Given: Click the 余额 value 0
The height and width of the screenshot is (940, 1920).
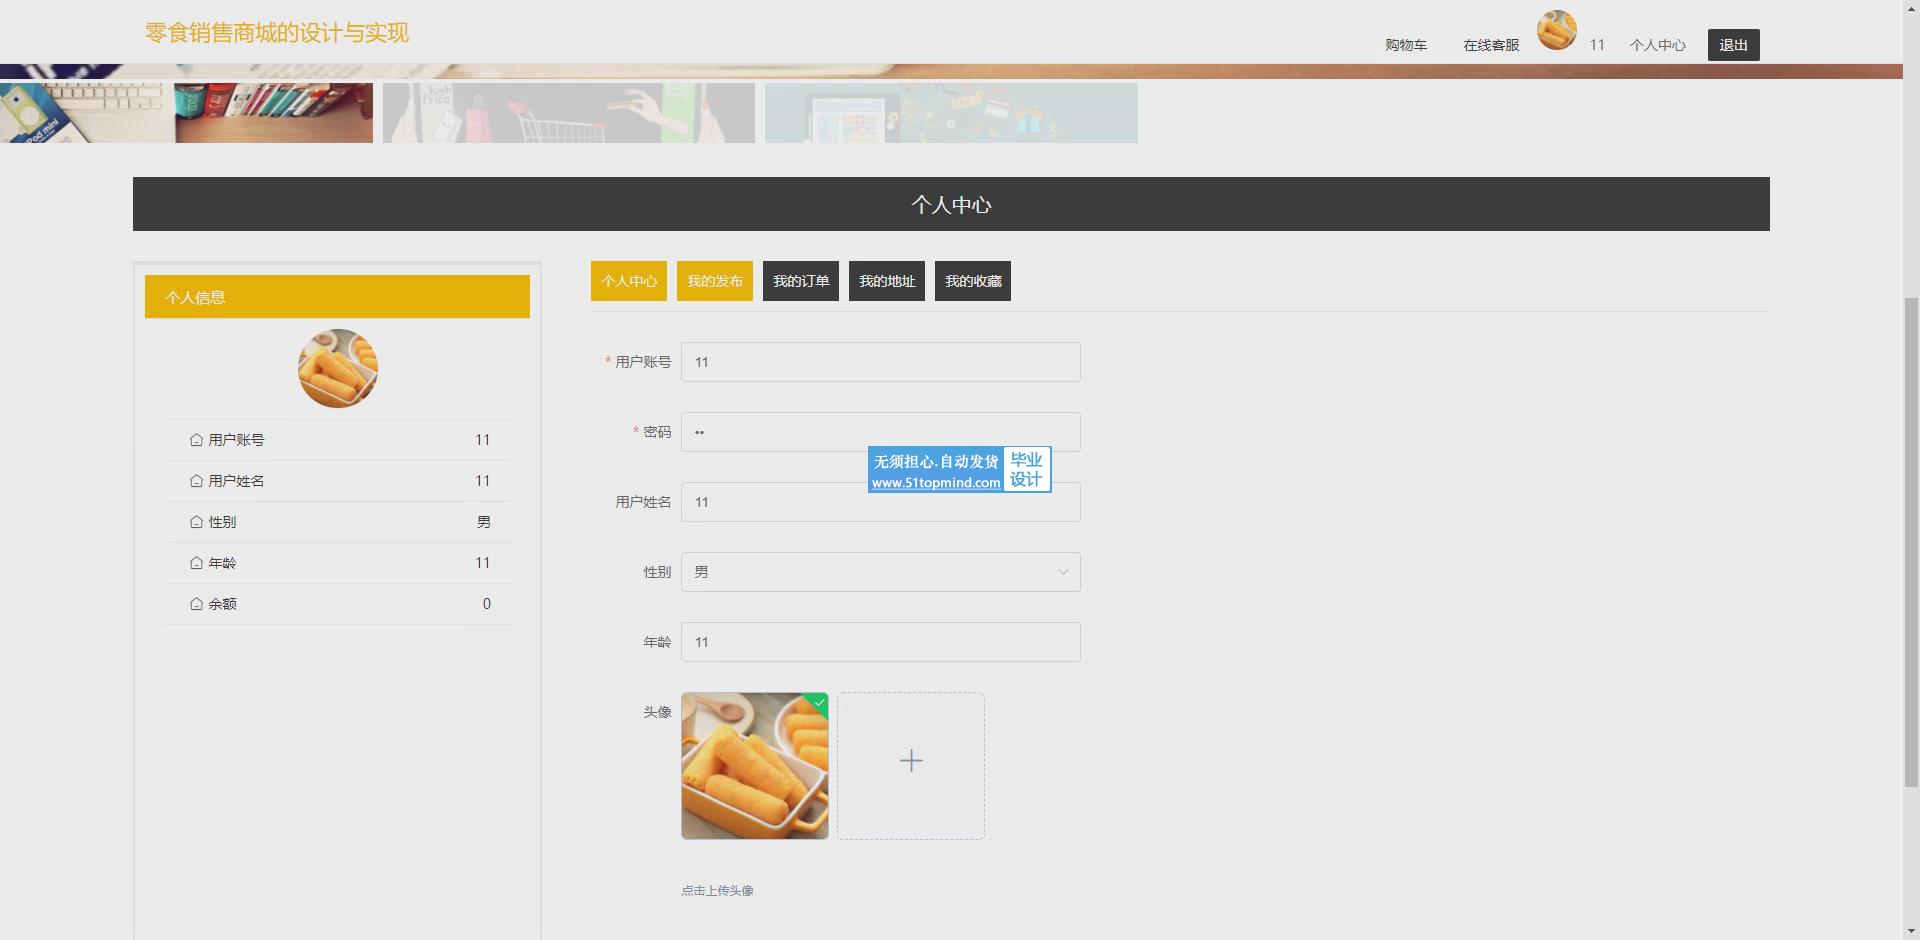Looking at the screenshot, I should coord(487,603).
